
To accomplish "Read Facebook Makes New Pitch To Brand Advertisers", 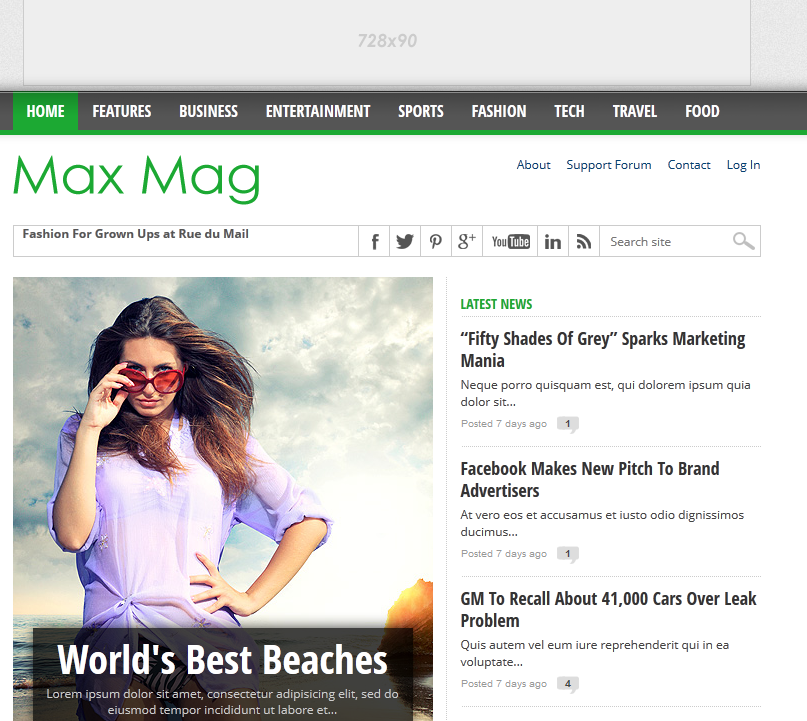I will tap(590, 480).
